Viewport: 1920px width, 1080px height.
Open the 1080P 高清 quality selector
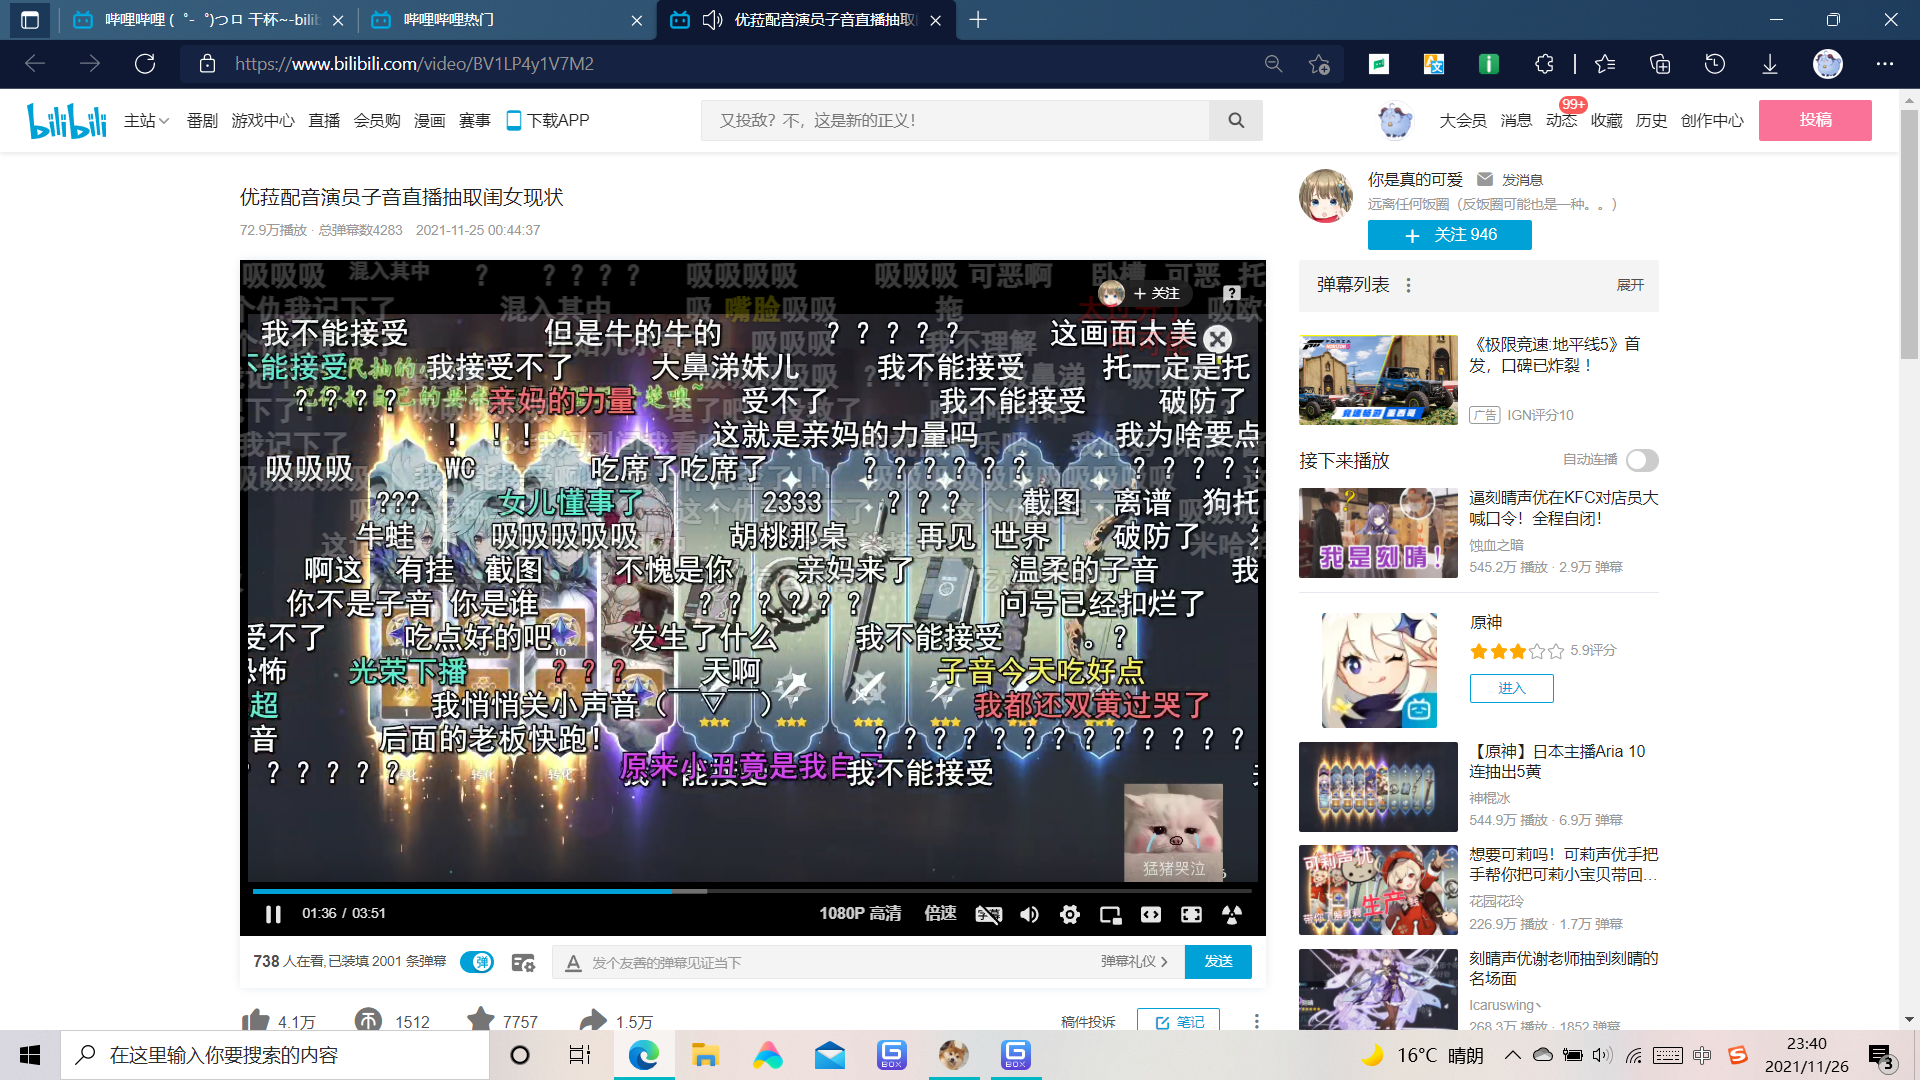pos(860,914)
